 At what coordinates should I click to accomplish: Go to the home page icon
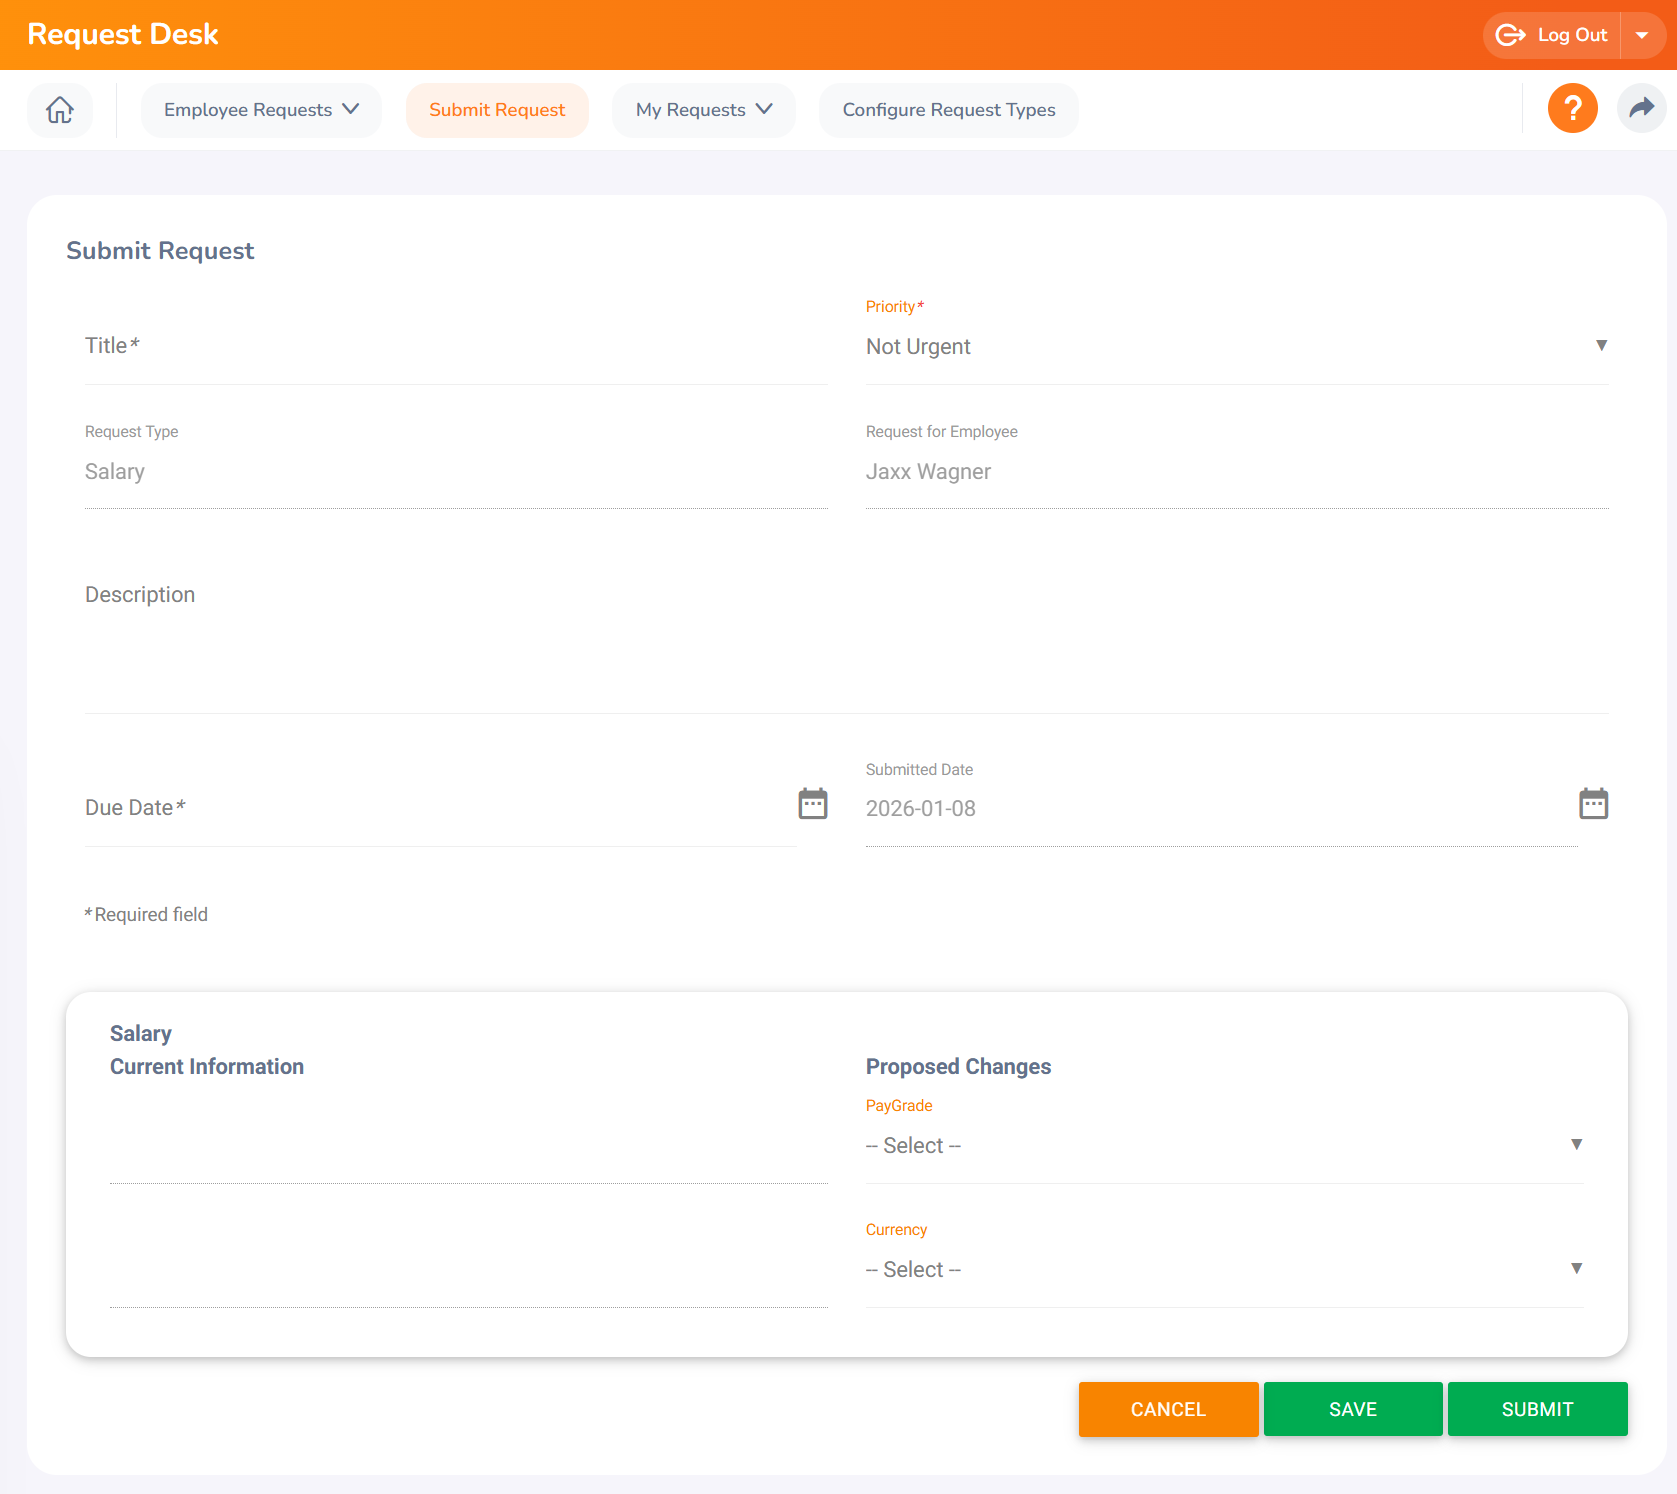click(60, 110)
